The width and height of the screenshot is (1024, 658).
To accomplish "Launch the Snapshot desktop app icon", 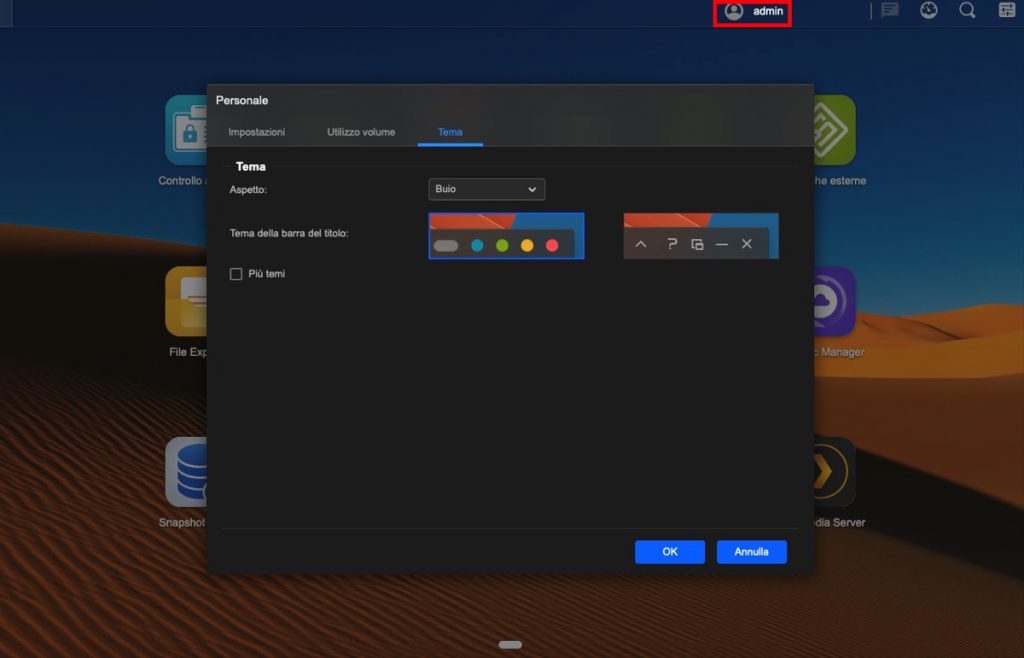I will (186, 472).
